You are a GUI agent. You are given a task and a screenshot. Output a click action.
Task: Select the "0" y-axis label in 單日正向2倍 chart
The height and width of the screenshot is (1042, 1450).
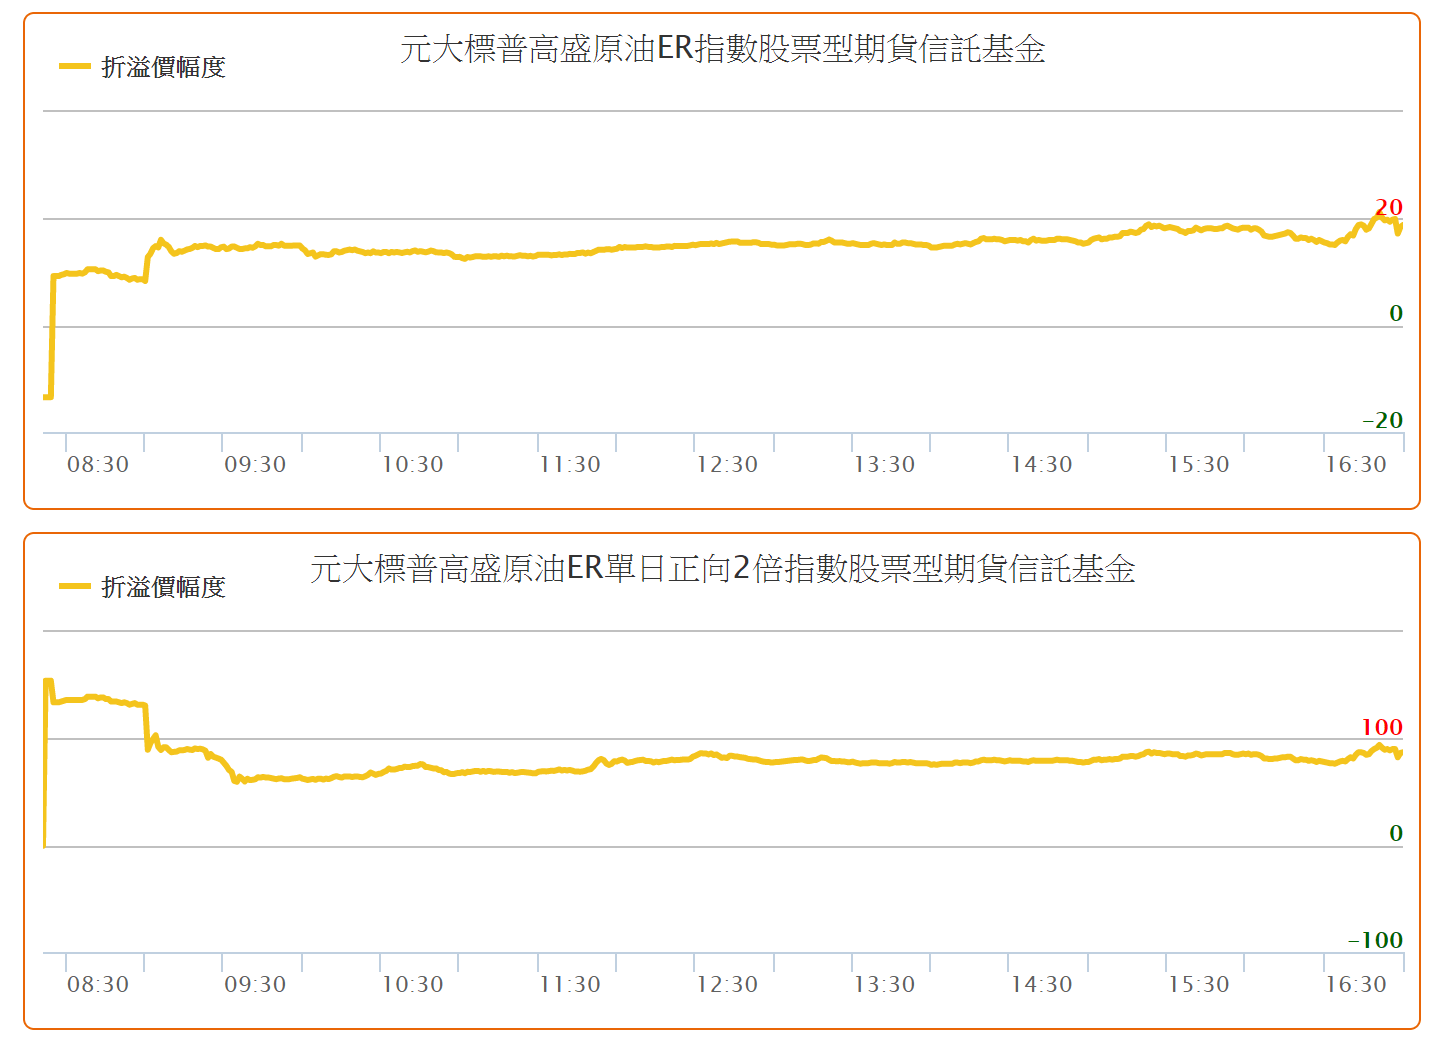click(1396, 833)
